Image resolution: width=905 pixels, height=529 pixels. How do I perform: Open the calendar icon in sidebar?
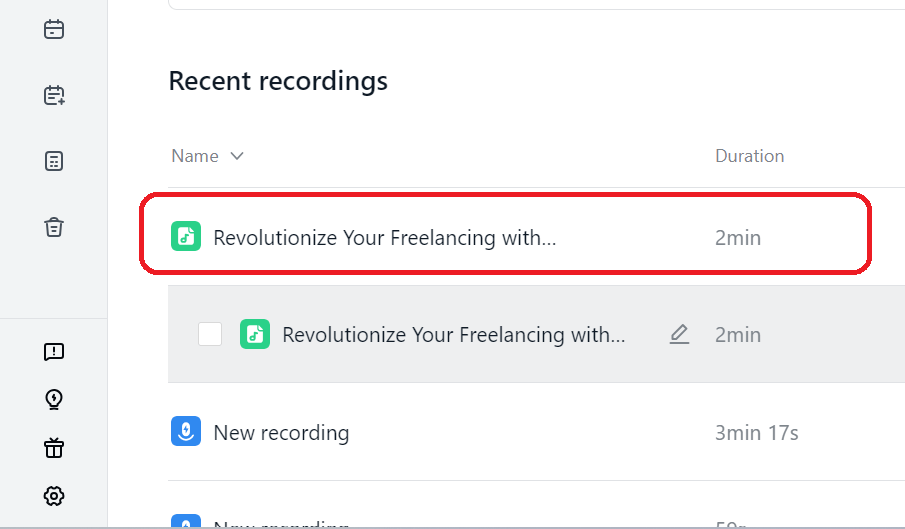pos(54,29)
